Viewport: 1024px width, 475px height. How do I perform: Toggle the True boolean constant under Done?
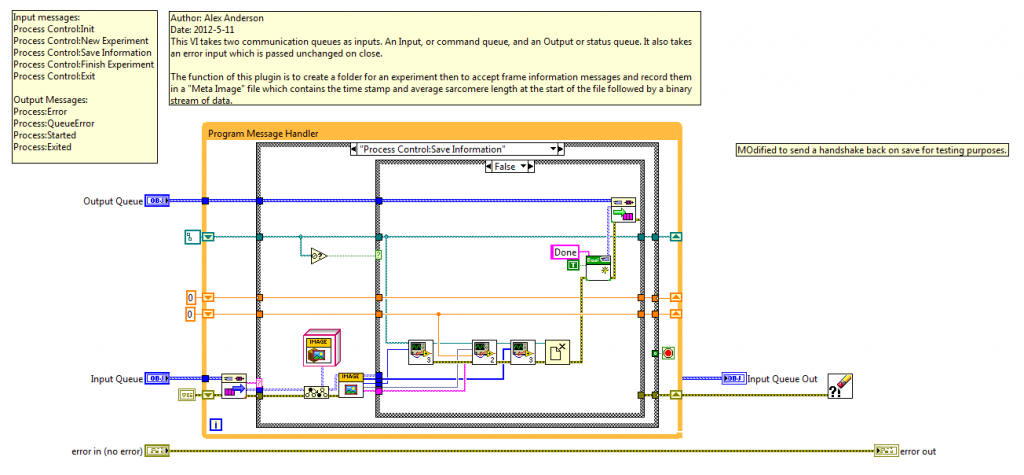click(573, 266)
